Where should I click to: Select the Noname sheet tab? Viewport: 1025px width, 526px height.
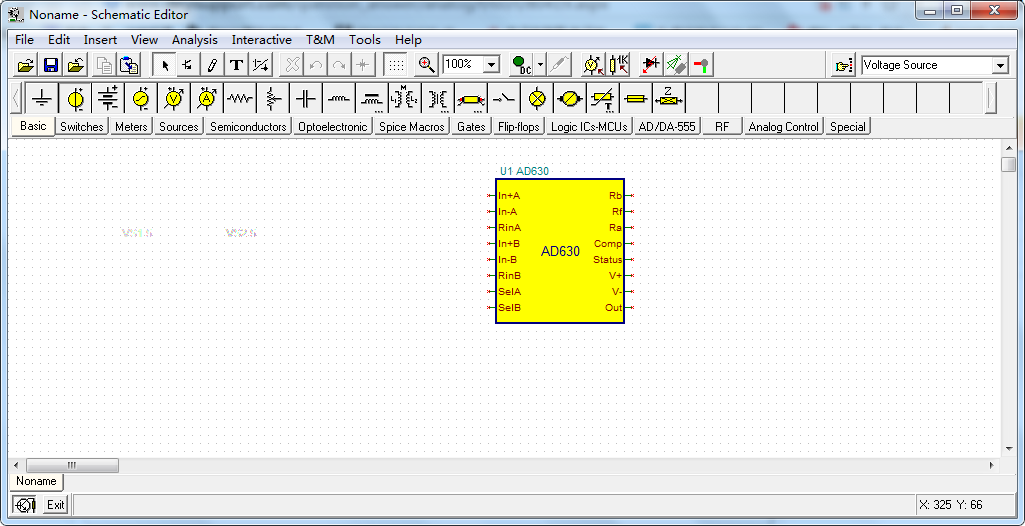click(37, 481)
